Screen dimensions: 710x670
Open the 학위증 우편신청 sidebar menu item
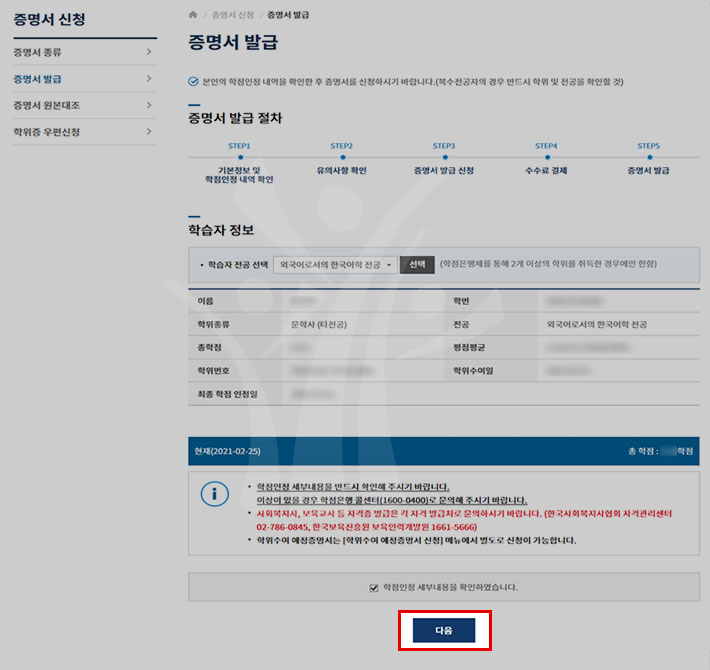(x=46, y=132)
